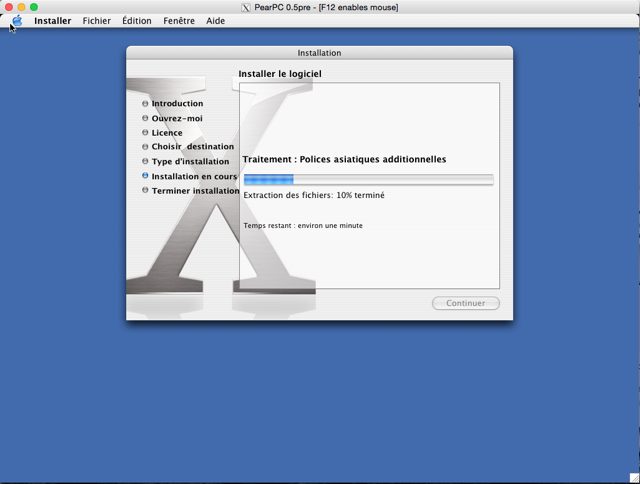
Task: Click the Temps restant : environ une minute text
Action: [x=303, y=226]
